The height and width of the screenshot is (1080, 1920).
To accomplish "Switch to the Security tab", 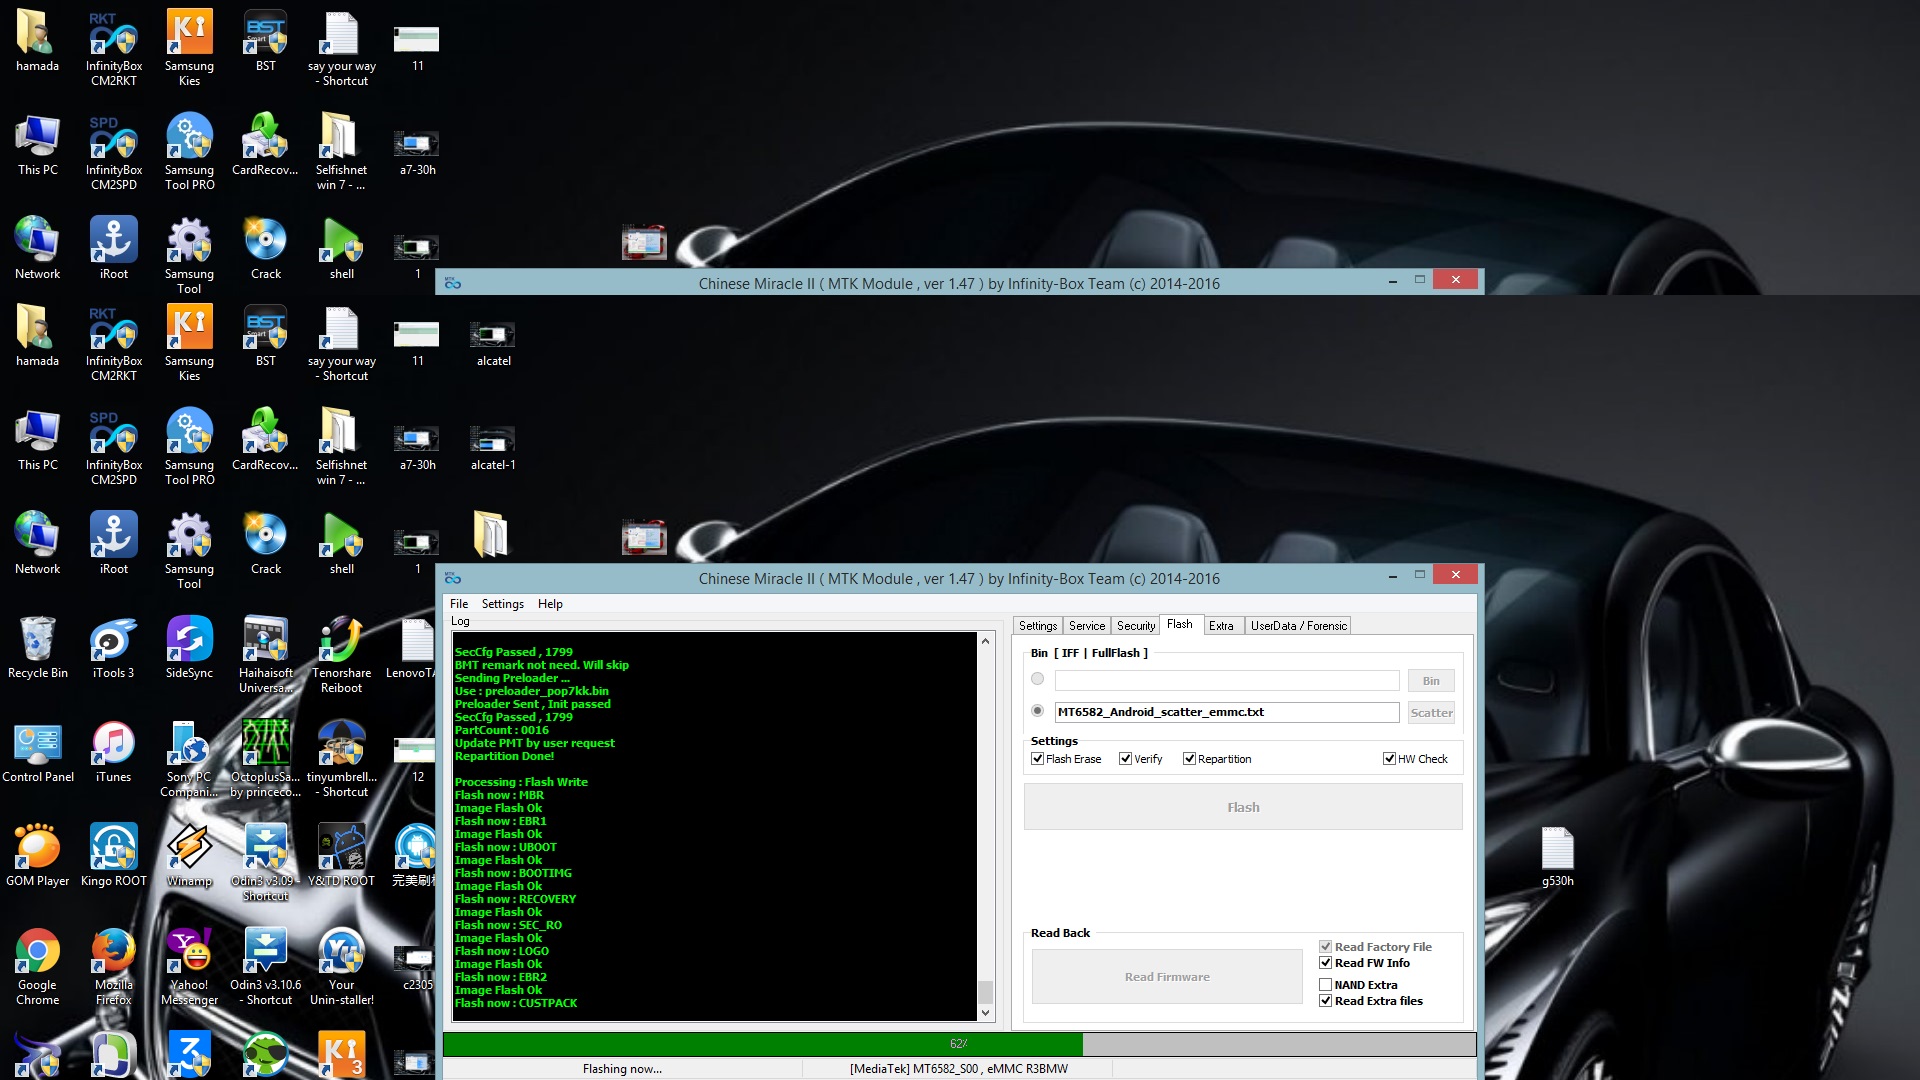I will [x=1136, y=626].
